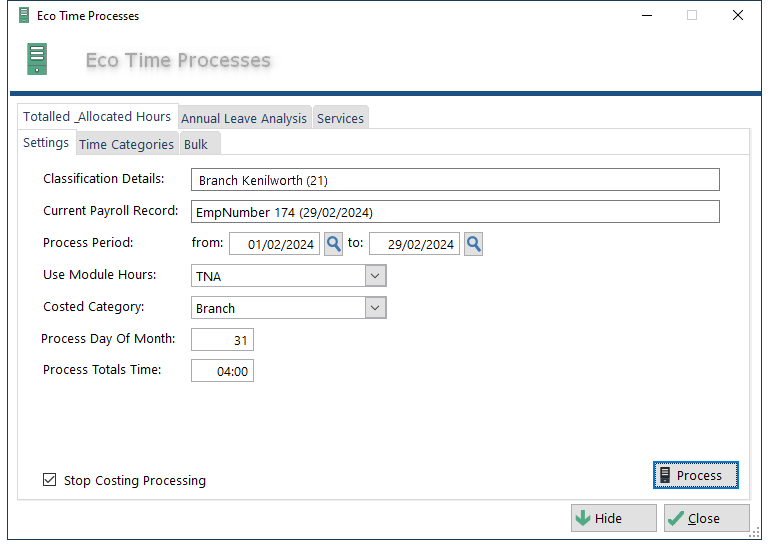
Task: Click the title bar application icon
Action: (24, 16)
